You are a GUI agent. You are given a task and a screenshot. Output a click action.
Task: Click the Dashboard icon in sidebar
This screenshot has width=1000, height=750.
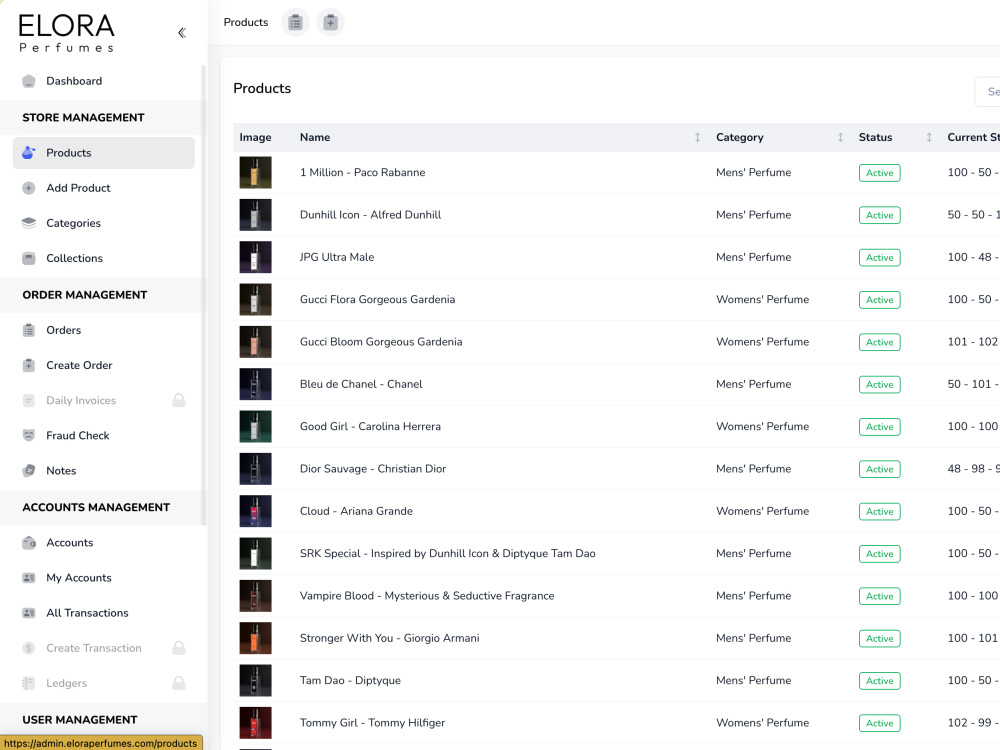click(29, 81)
